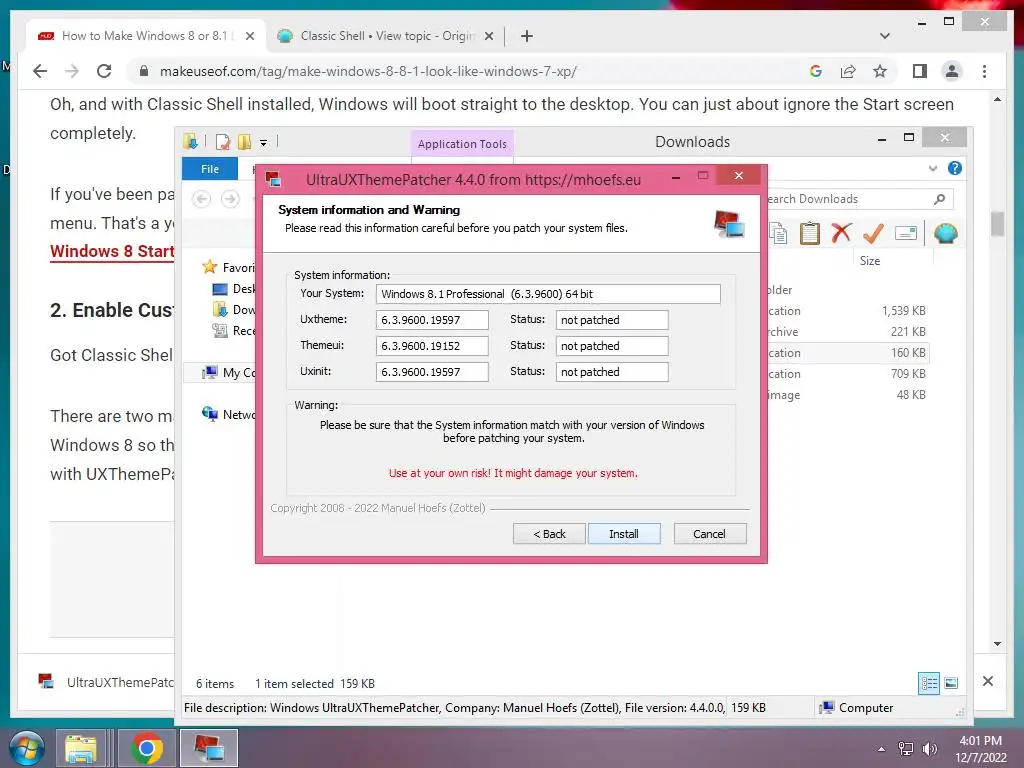This screenshot has height=768, width=1024.
Task: Click Classic Shell Paste toolbar icon
Action: coord(810,233)
